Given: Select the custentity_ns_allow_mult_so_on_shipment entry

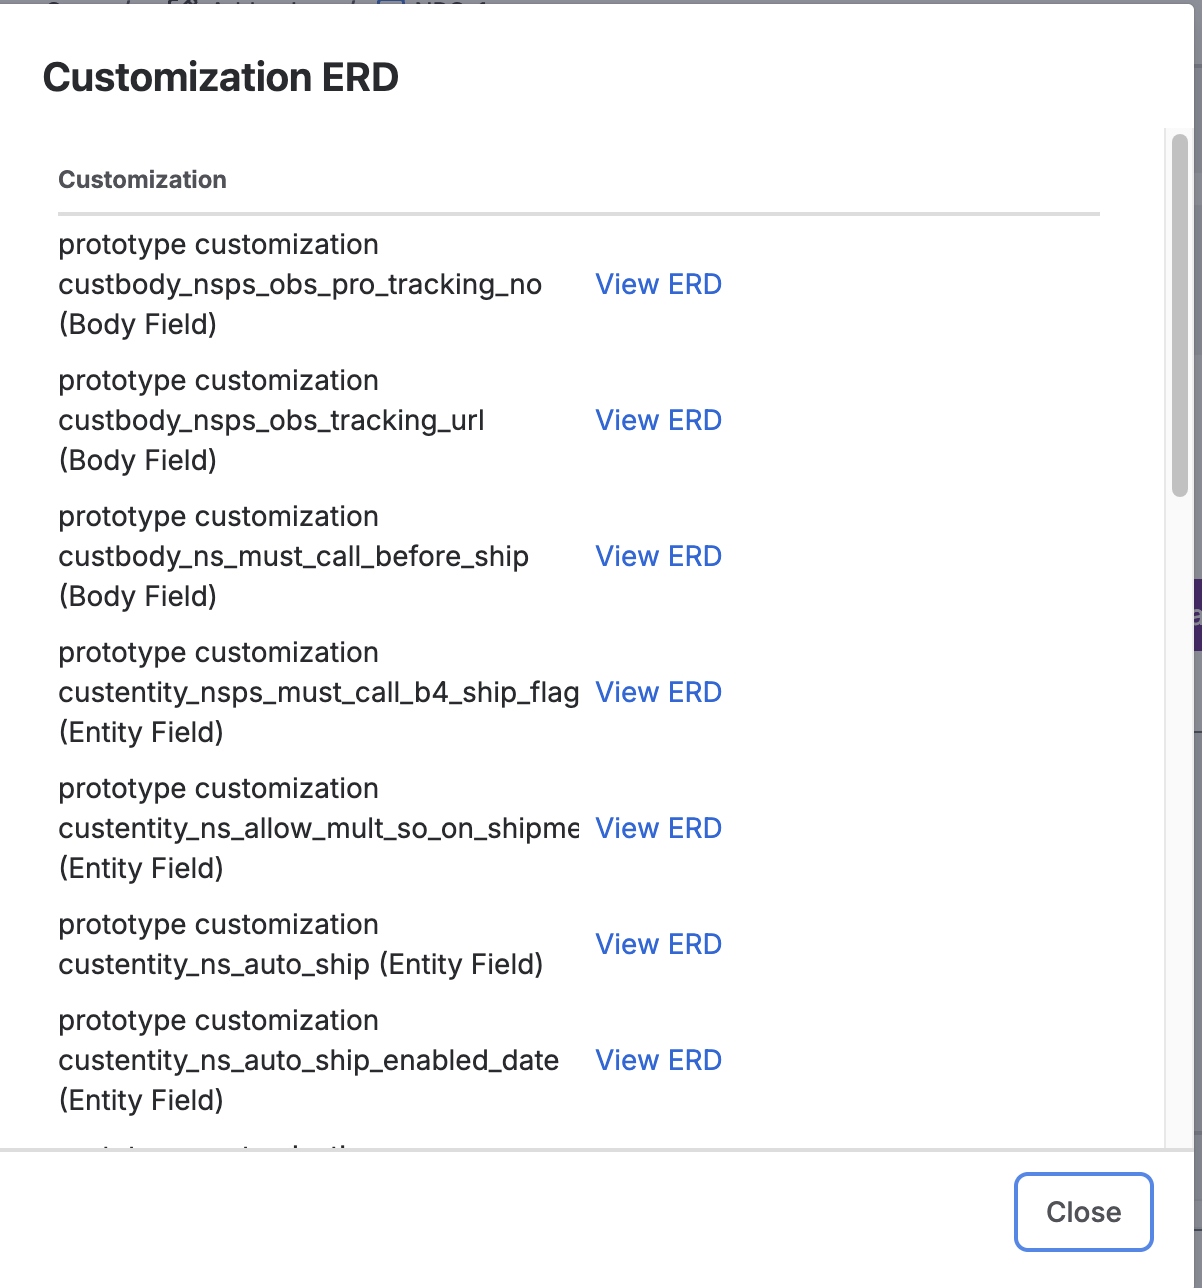Looking at the screenshot, I should (318, 827).
